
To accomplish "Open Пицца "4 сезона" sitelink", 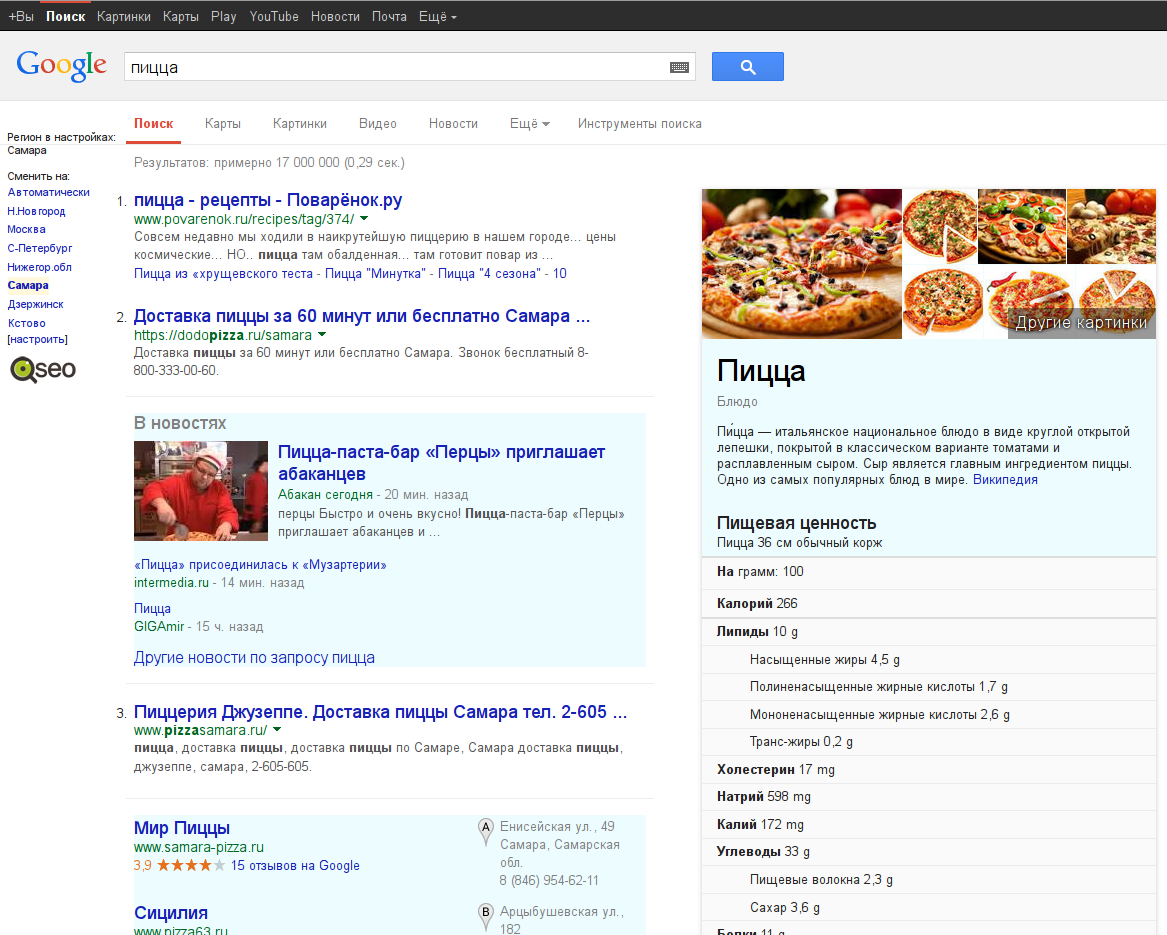I will (489, 273).
